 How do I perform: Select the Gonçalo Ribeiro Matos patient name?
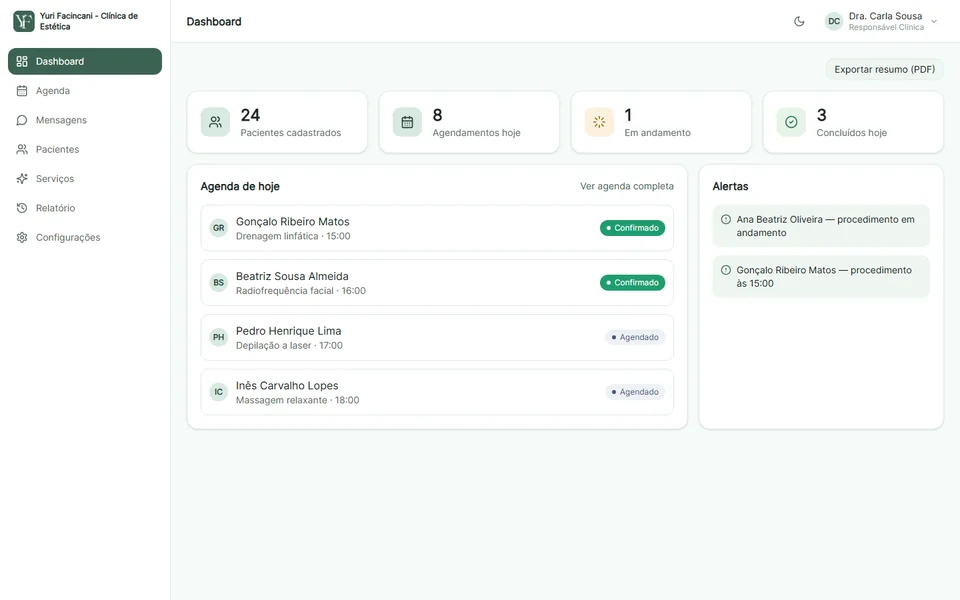point(293,222)
